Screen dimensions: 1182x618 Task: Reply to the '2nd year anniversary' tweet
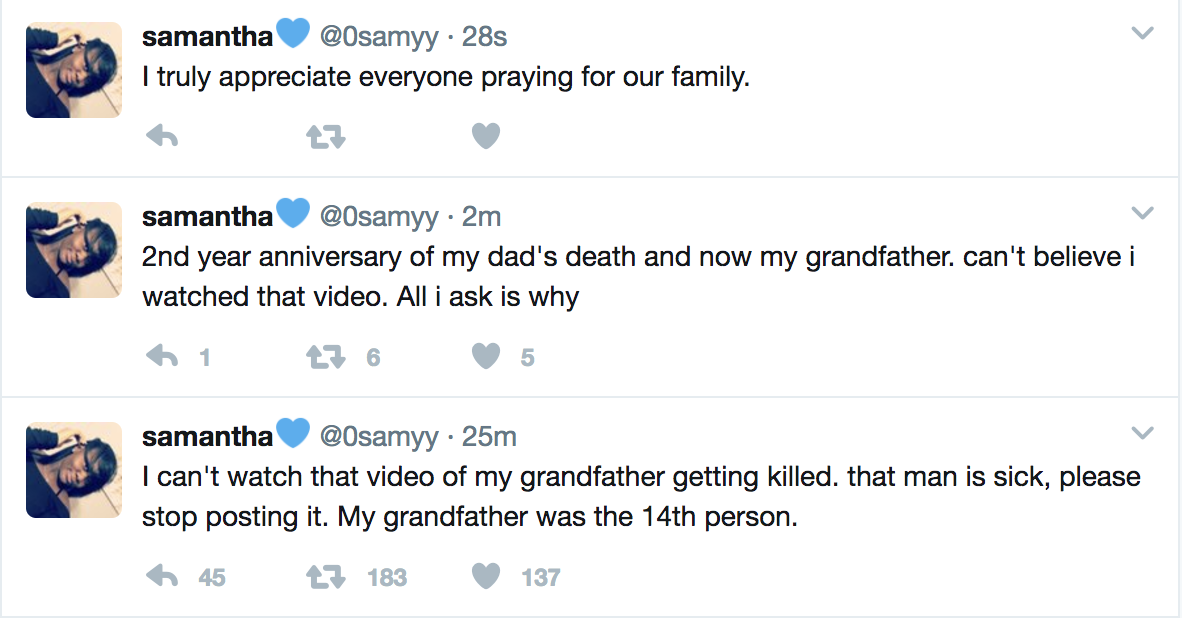(x=162, y=356)
